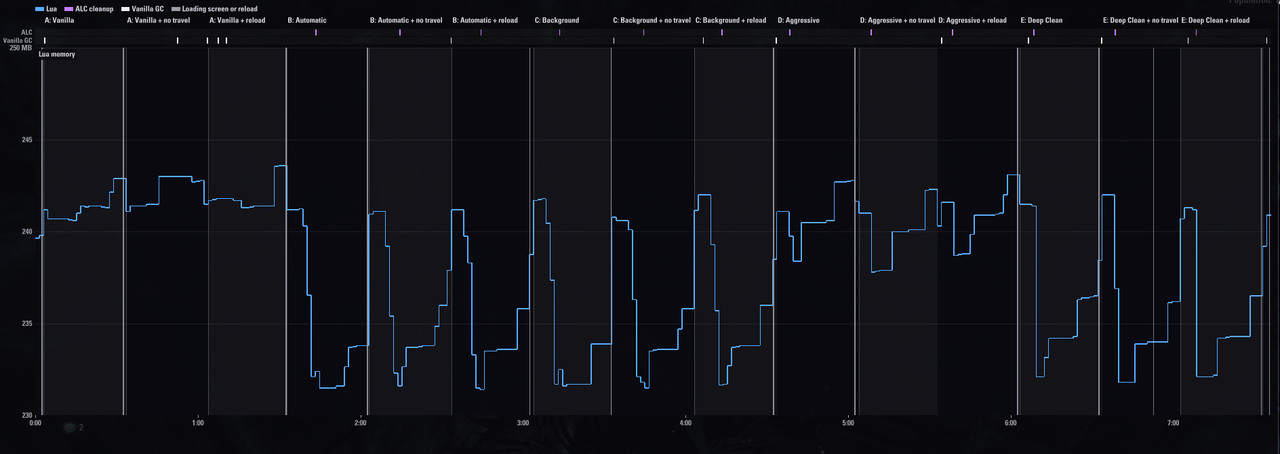Click the 2:00 time axis label
Viewport: 1280px width, 454px height.
[360, 424]
